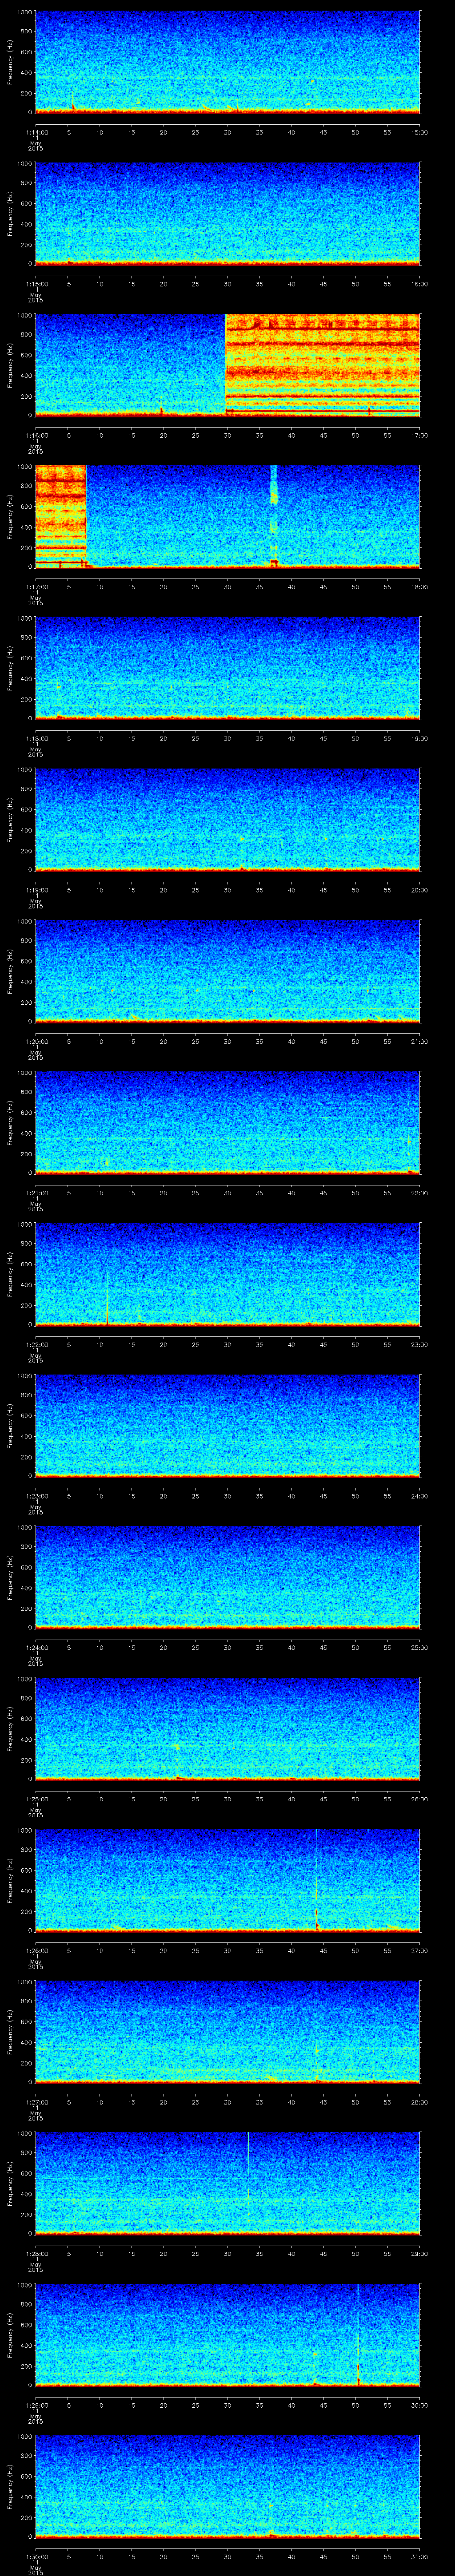Click the '1:18:00' start time label
The image size is (455, 2576).
[36, 738]
